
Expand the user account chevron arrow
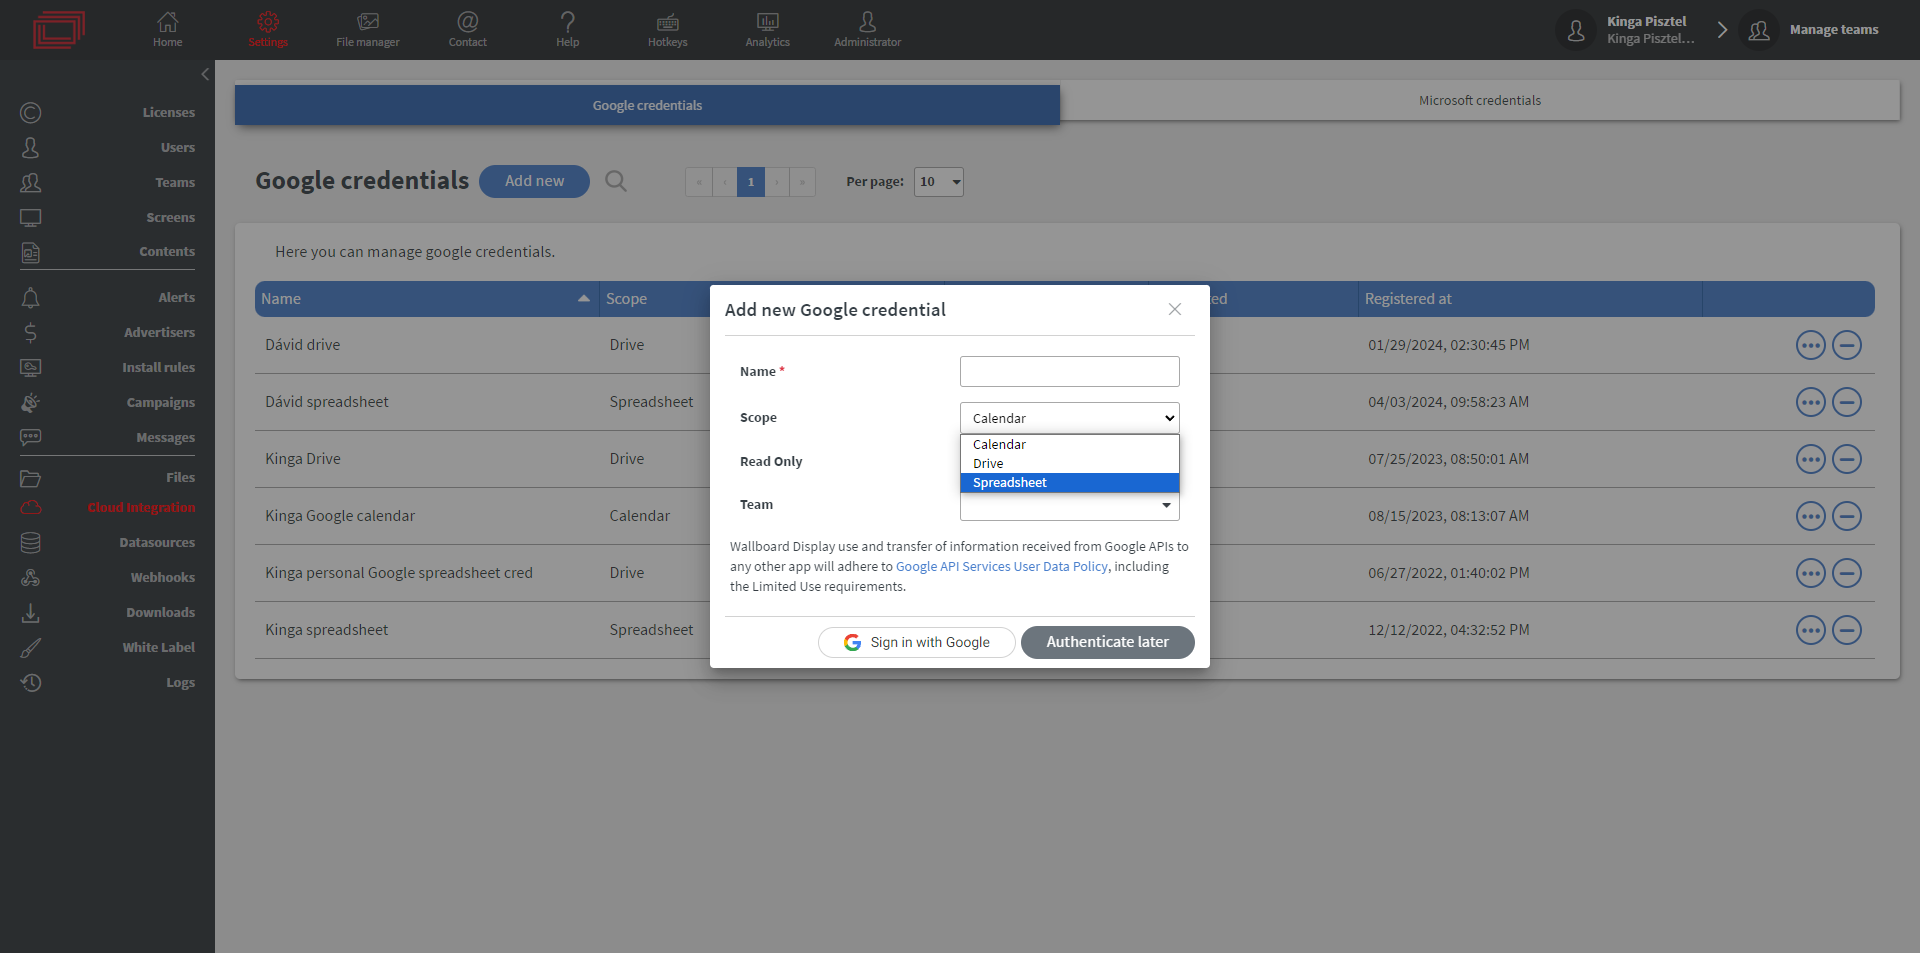(x=1722, y=30)
